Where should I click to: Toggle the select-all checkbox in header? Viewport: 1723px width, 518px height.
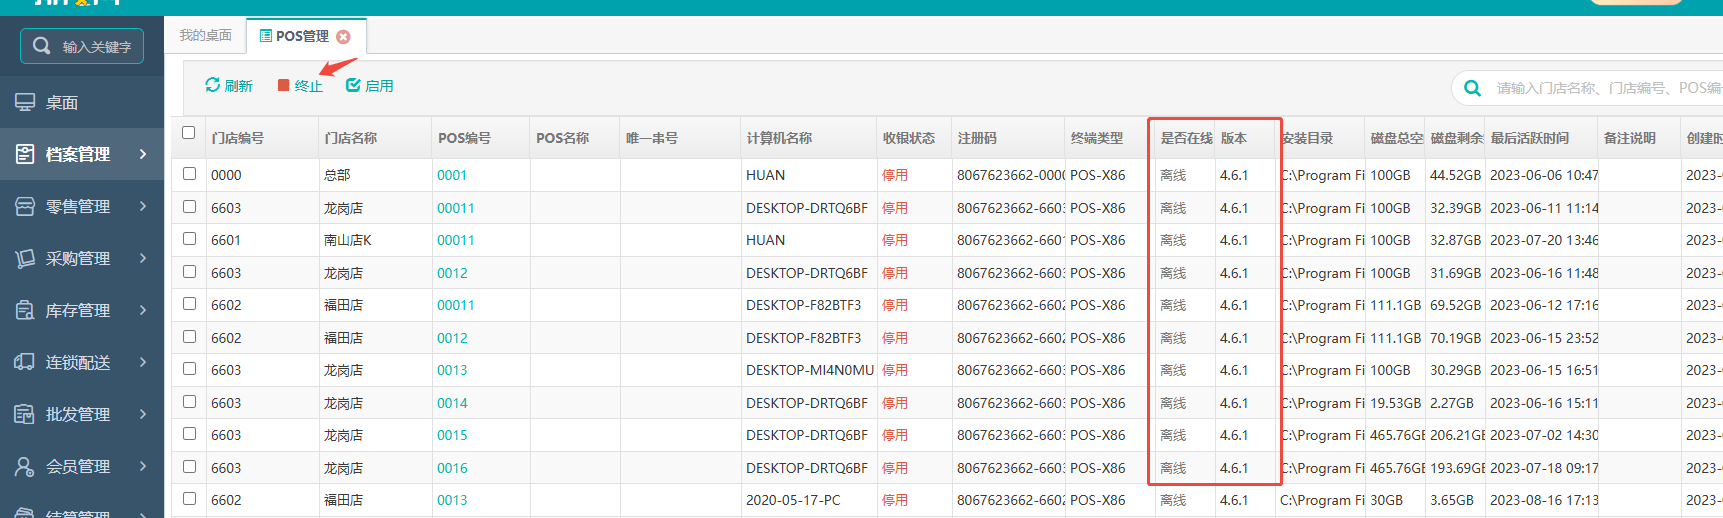[x=189, y=133]
